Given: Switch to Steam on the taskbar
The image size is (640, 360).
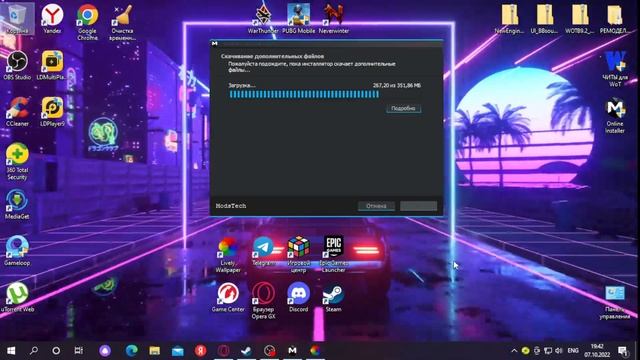Looking at the screenshot, I should coord(246,351).
